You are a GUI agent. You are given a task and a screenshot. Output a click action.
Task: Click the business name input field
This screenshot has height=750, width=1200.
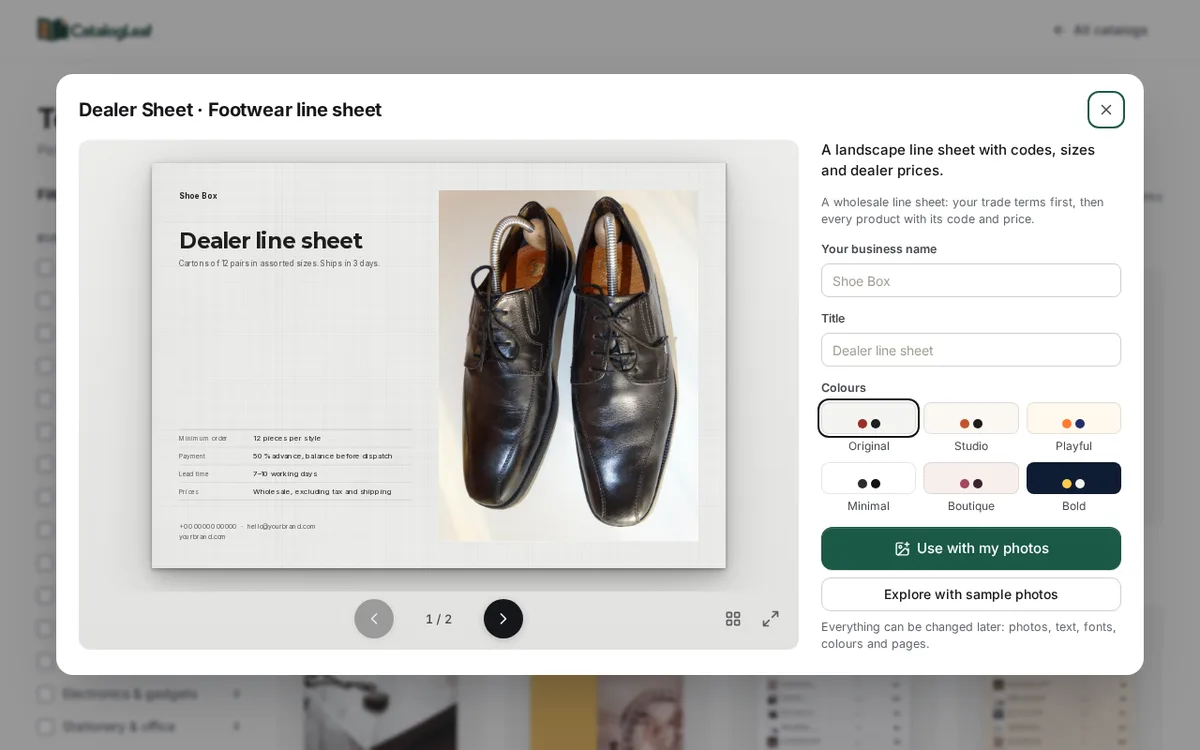971,280
